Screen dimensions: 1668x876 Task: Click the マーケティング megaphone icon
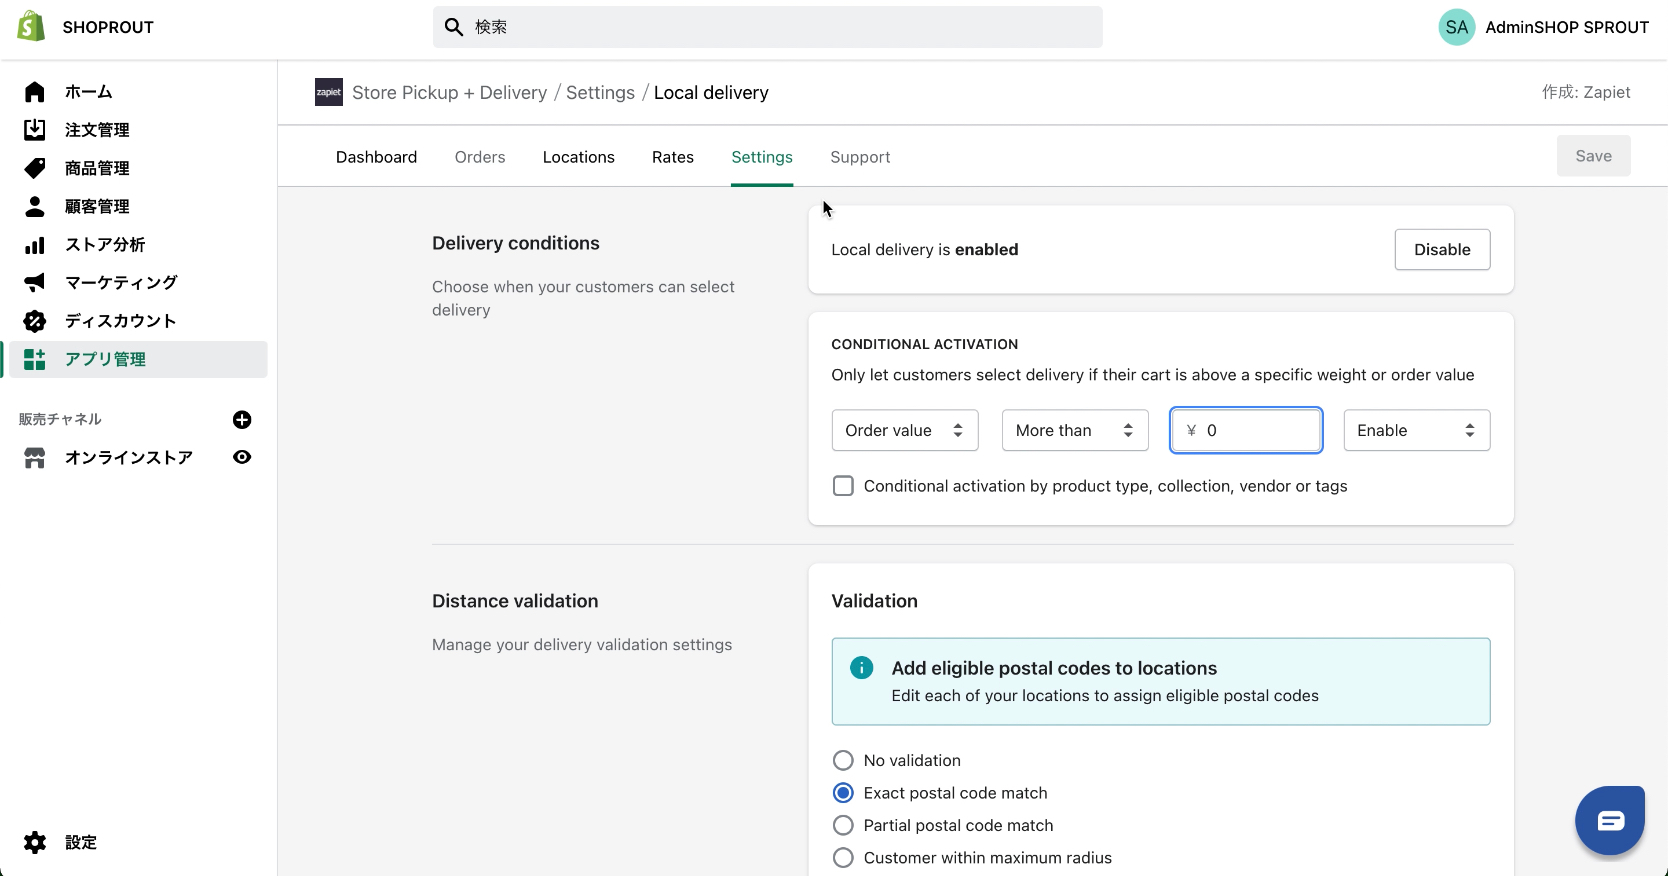[x=35, y=283]
